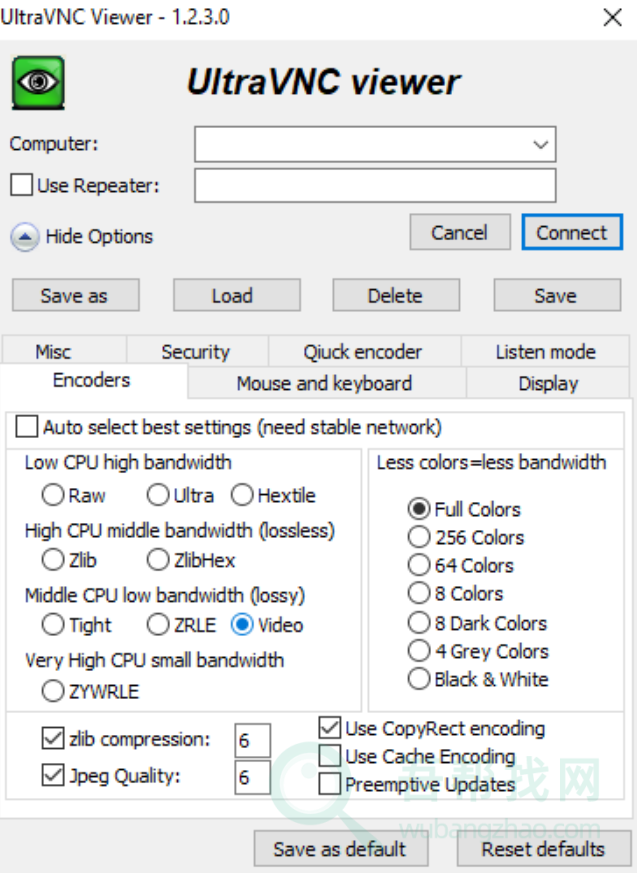
Task: Enable the Use Repeater checkbox
Action: tap(21, 185)
